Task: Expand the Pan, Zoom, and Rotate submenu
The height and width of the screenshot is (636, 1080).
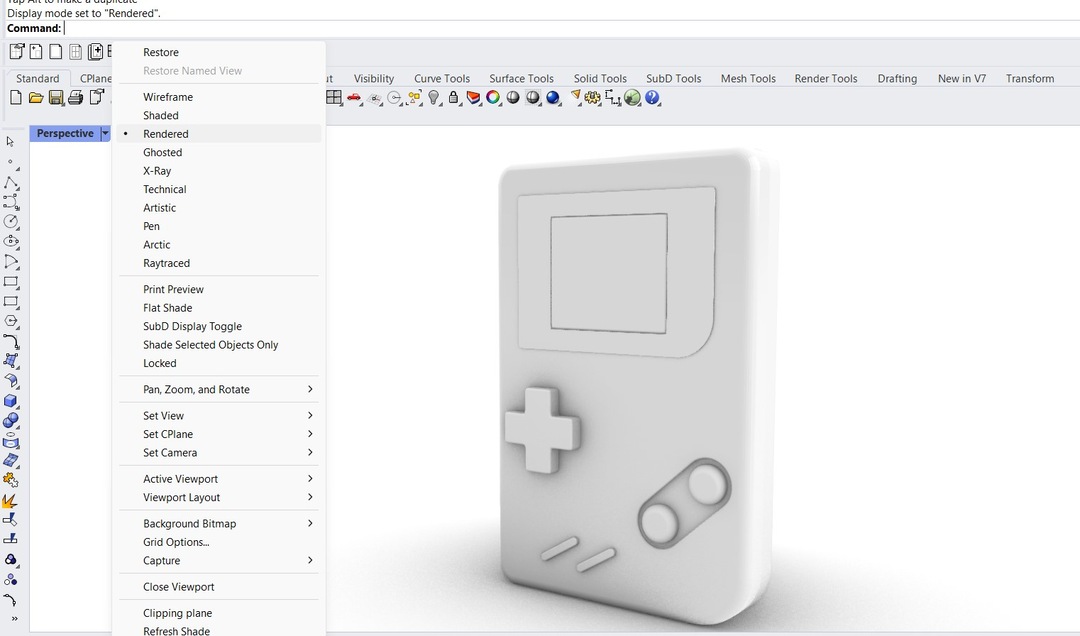Action: [219, 389]
